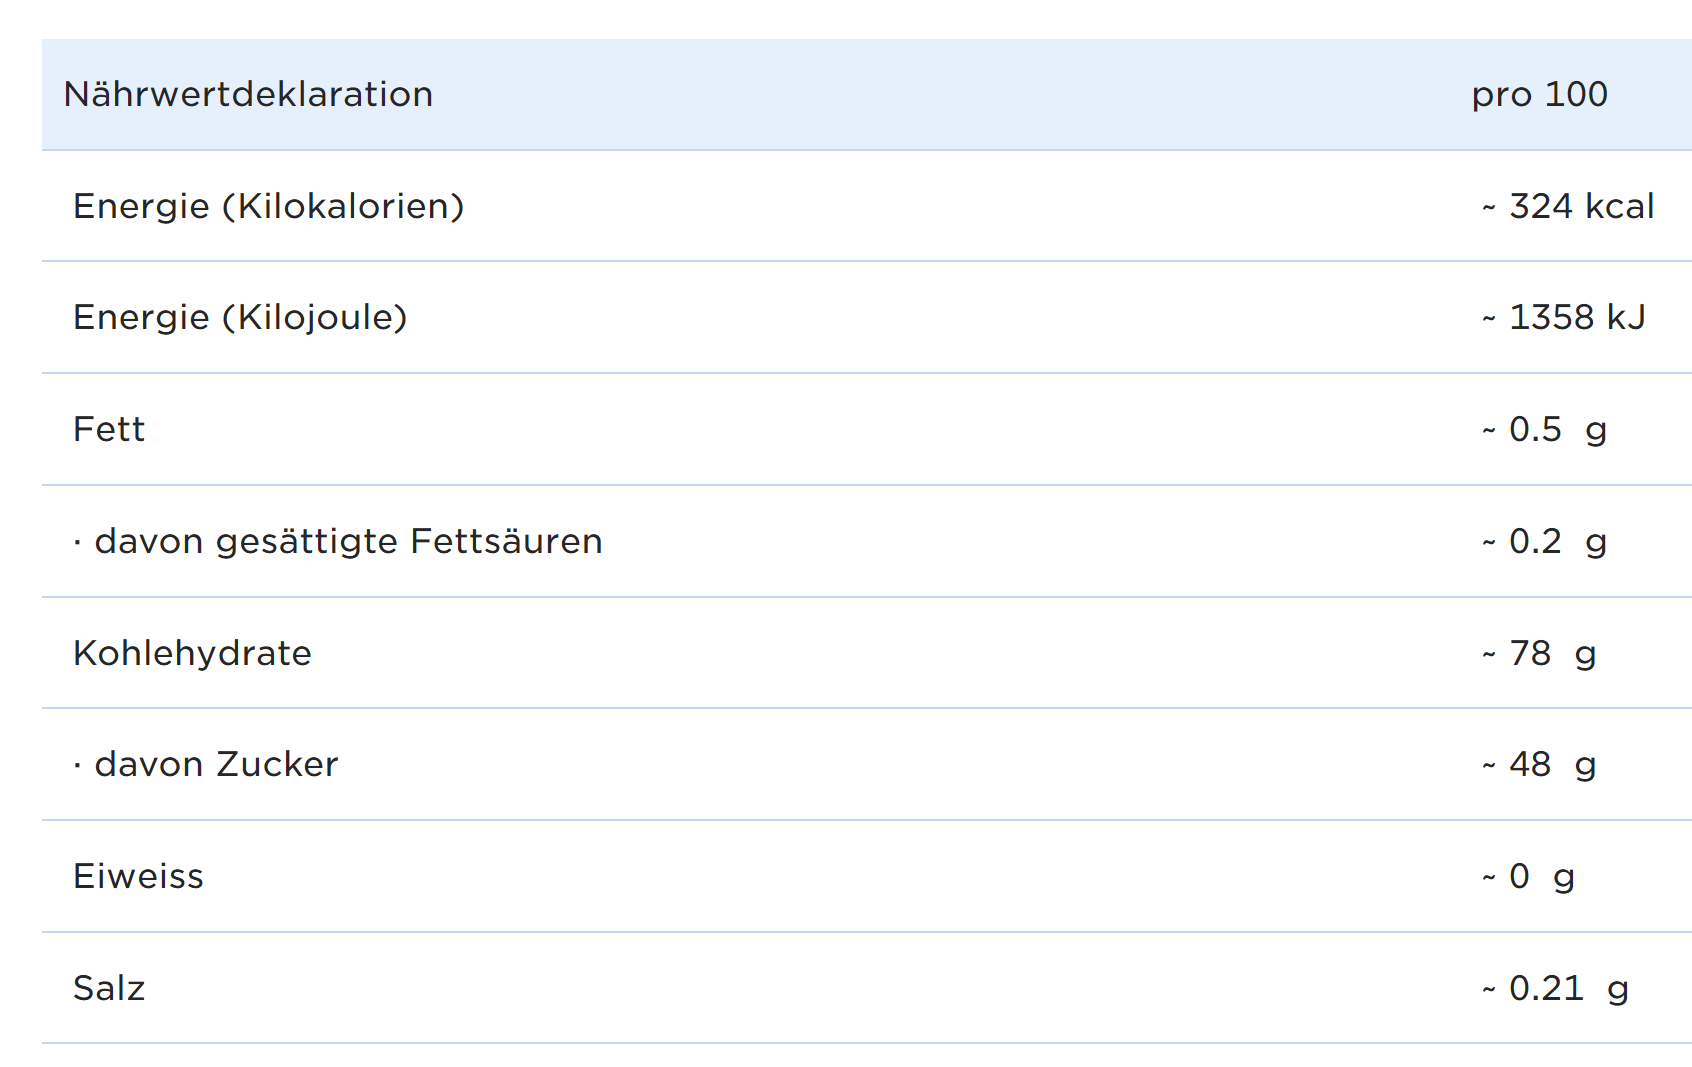This screenshot has width=1692, height=1067.
Task: Click the 78 g carbohydrate value
Action: [1551, 653]
